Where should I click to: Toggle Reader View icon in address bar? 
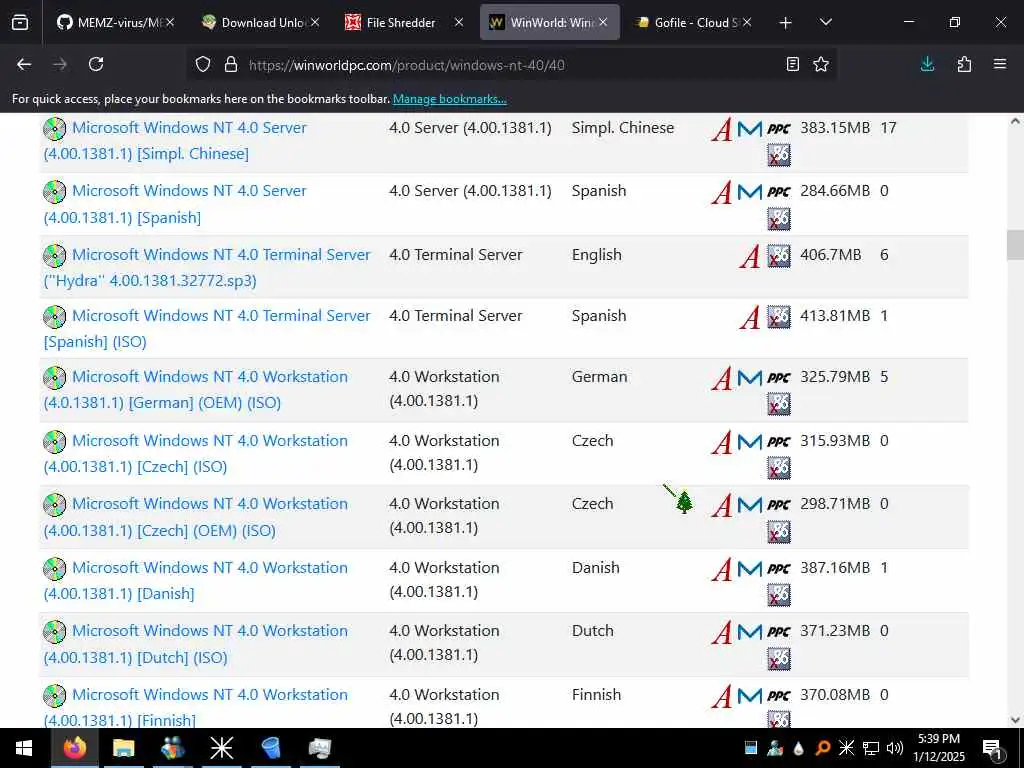click(792, 64)
